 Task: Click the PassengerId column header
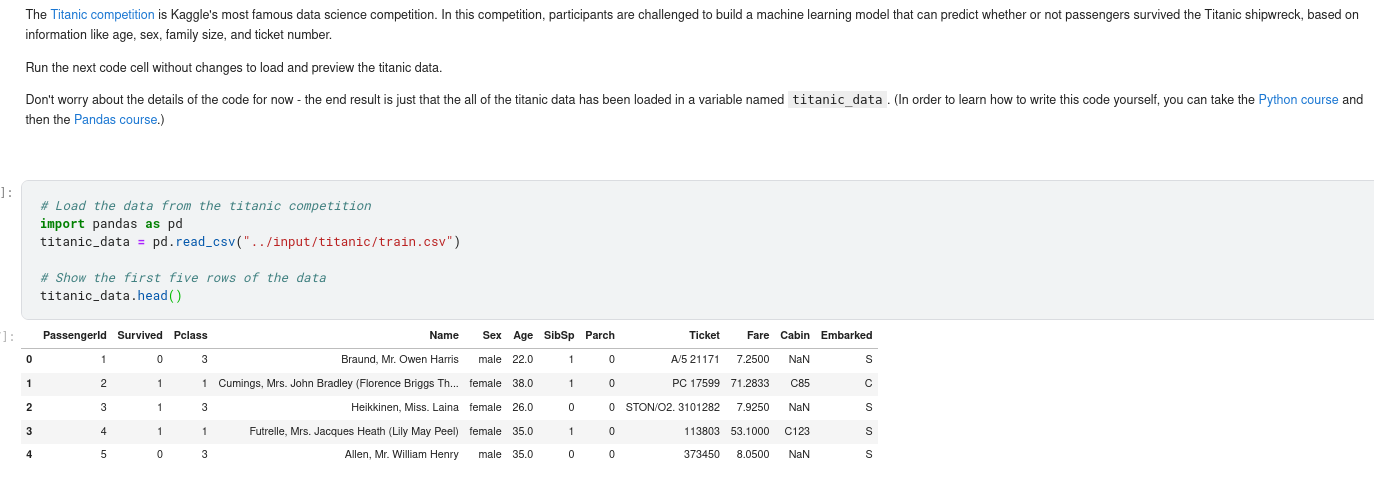coord(75,335)
